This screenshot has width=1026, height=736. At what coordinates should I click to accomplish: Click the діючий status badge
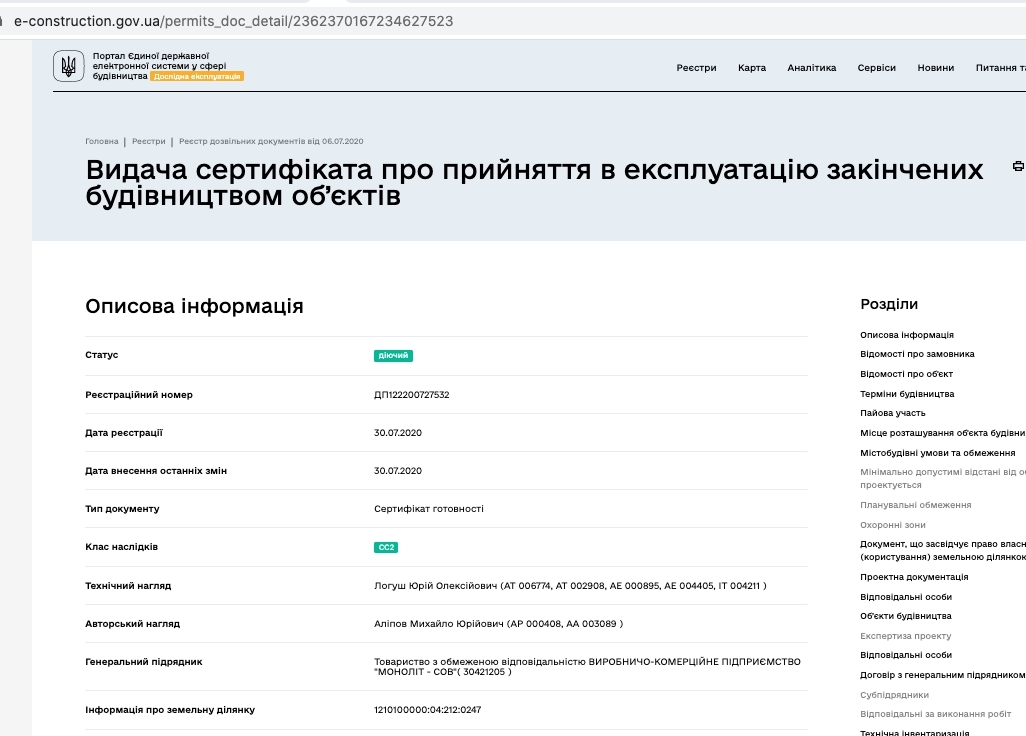pos(393,355)
